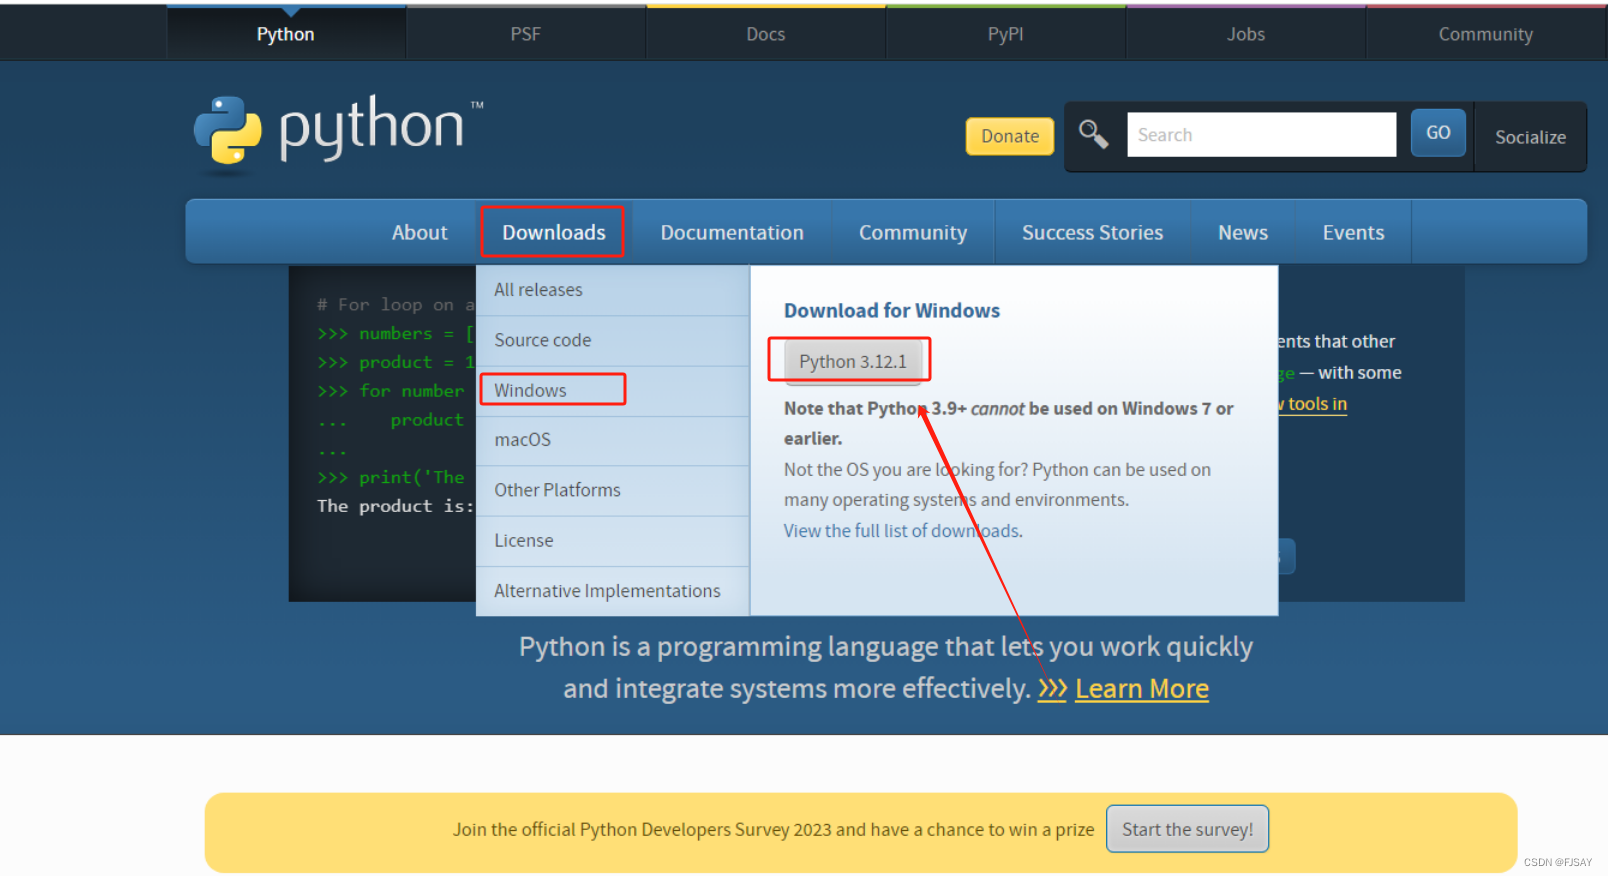Click the code line 'The product is:'

point(396,506)
